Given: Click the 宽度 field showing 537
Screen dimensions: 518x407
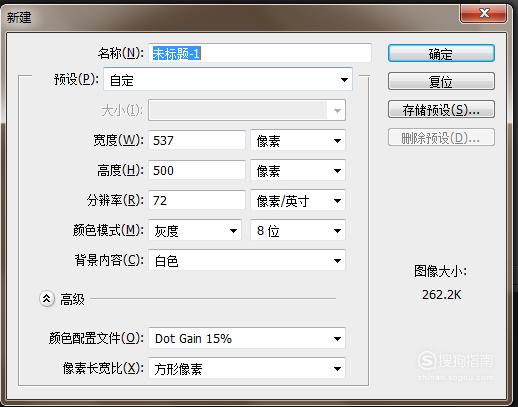Looking at the screenshot, I should click(x=197, y=140).
